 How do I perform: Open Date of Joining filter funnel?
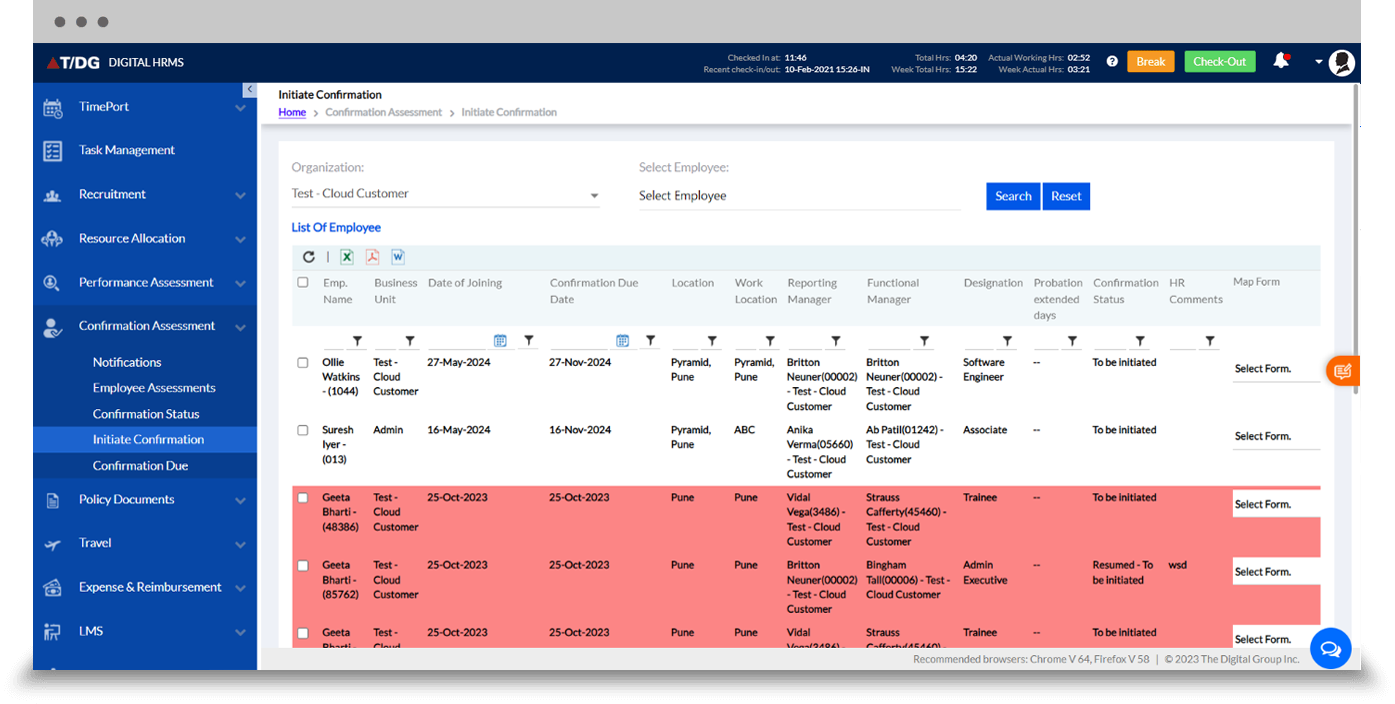(529, 341)
